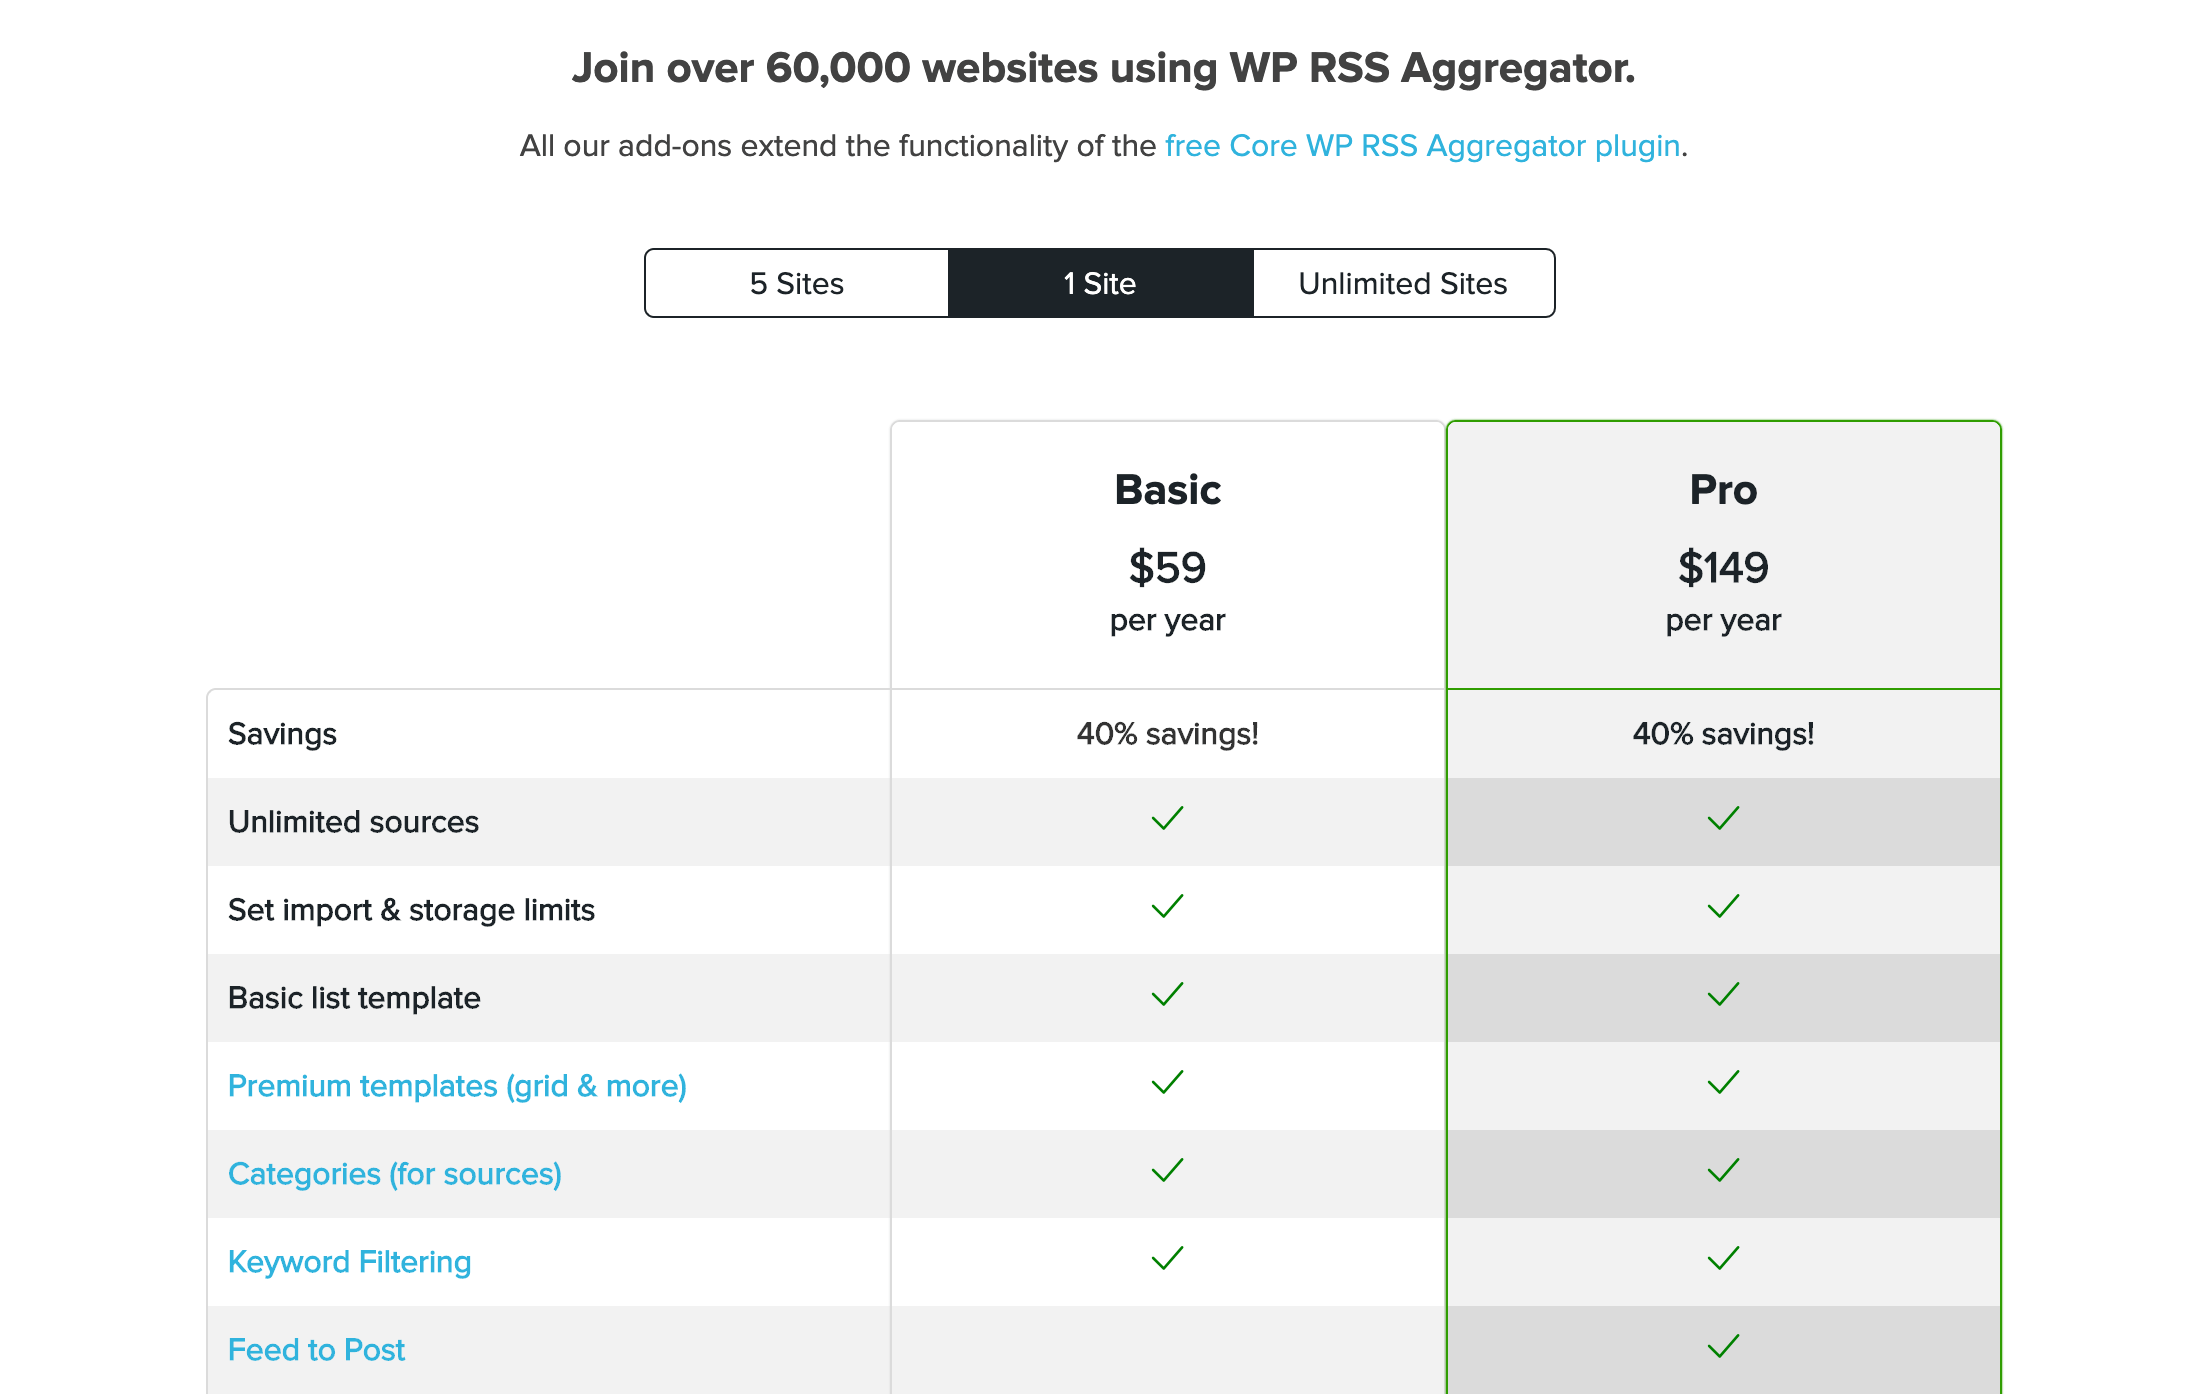The image size is (2210, 1394).
Task: Click Basic checkmark for Keyword Filtering
Action: coord(1167,1259)
